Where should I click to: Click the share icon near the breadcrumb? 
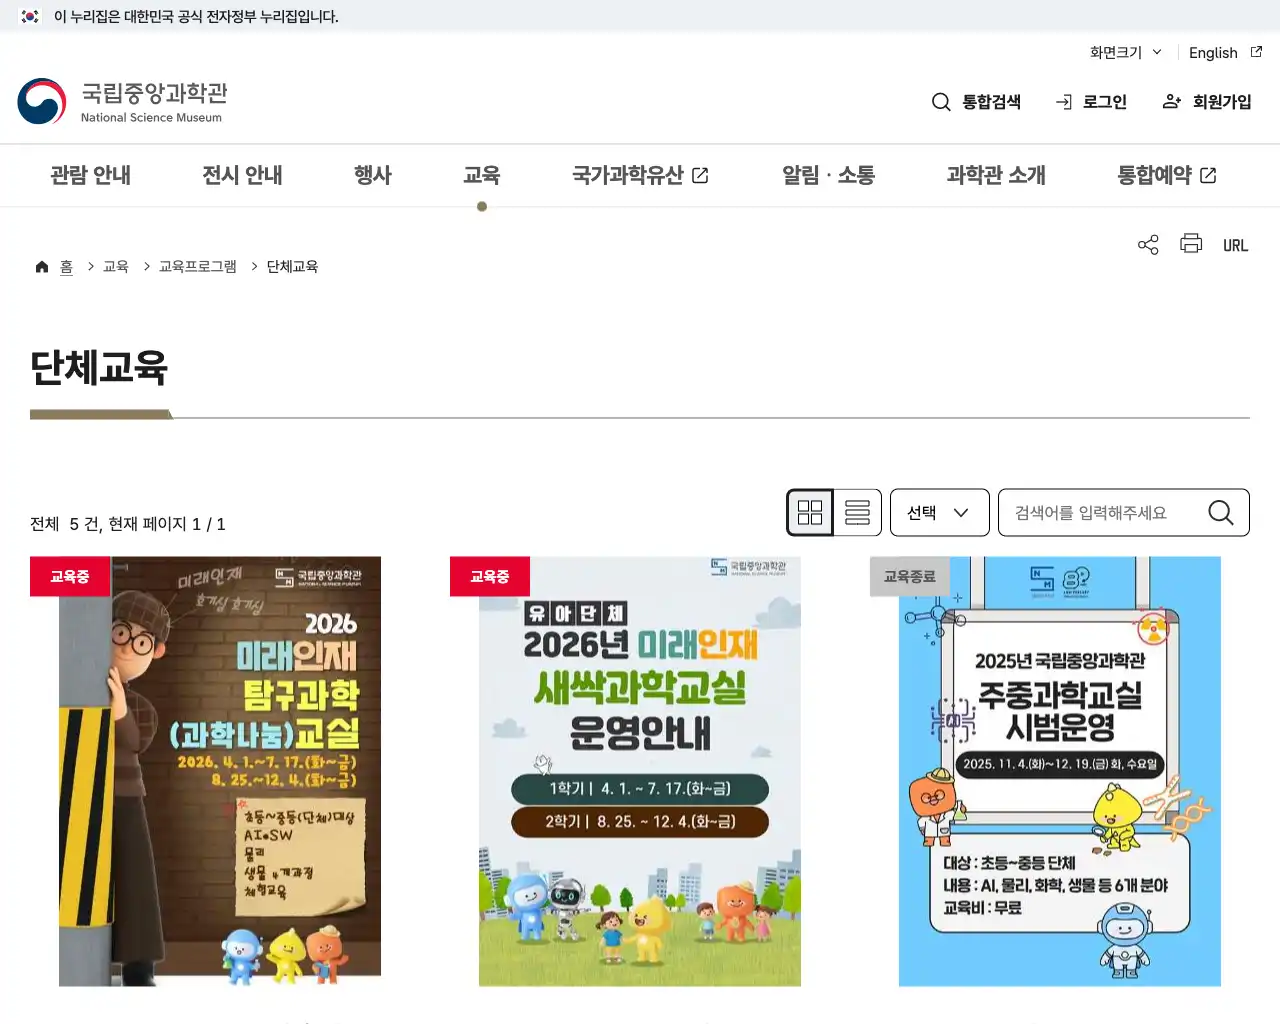1147,243
